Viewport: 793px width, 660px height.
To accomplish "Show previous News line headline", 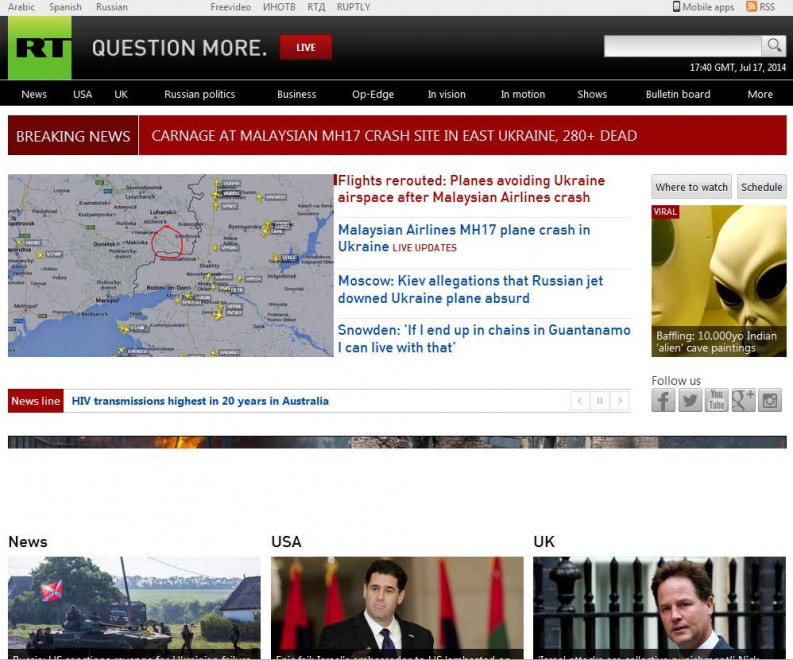I will pos(580,401).
